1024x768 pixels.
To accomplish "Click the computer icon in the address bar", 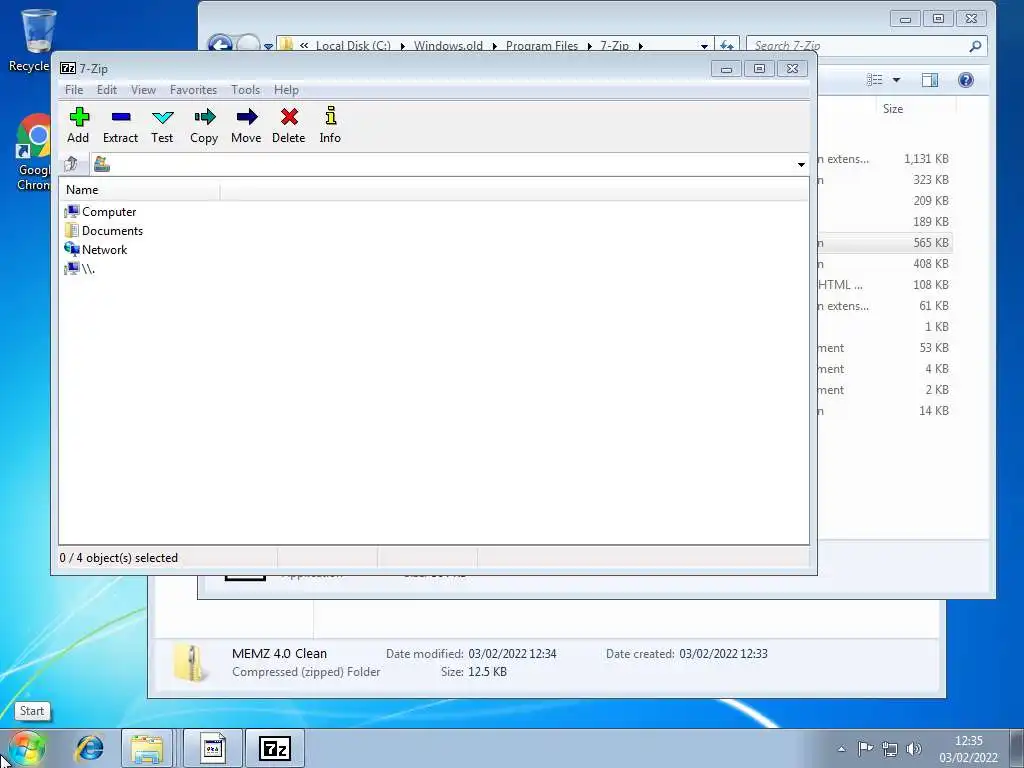I will 102,165.
